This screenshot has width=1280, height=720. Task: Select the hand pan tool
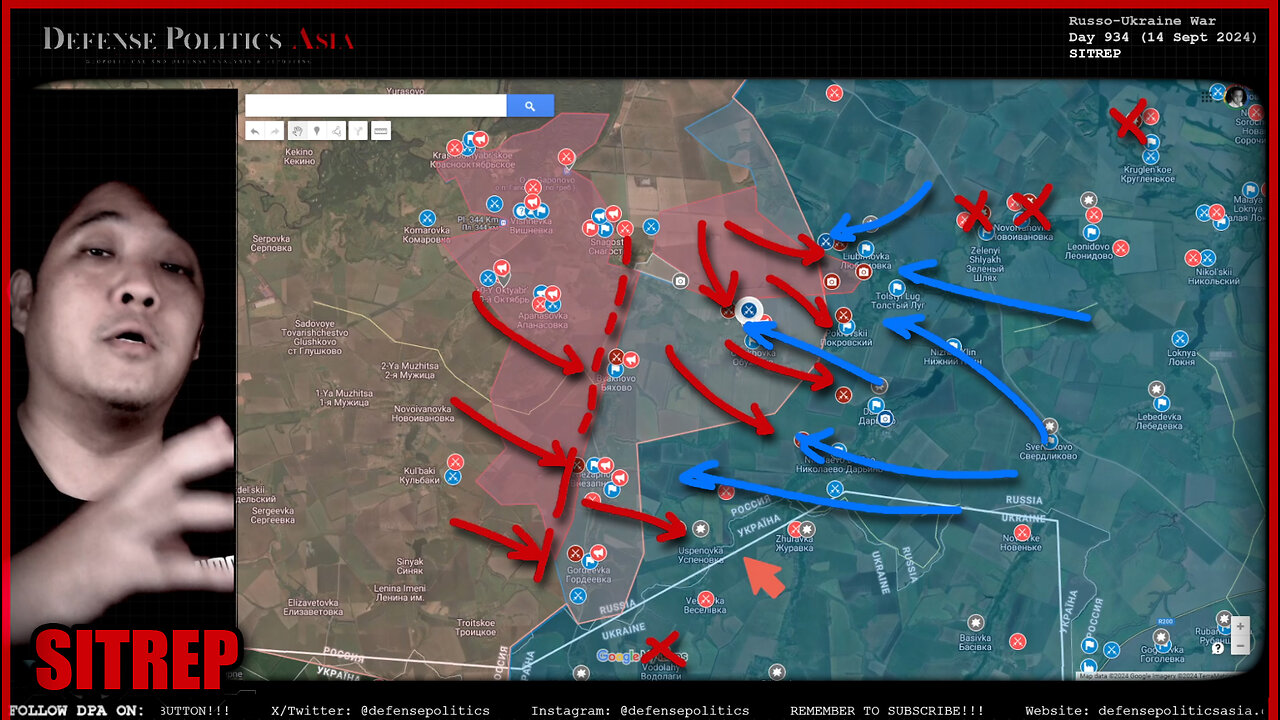click(x=297, y=131)
